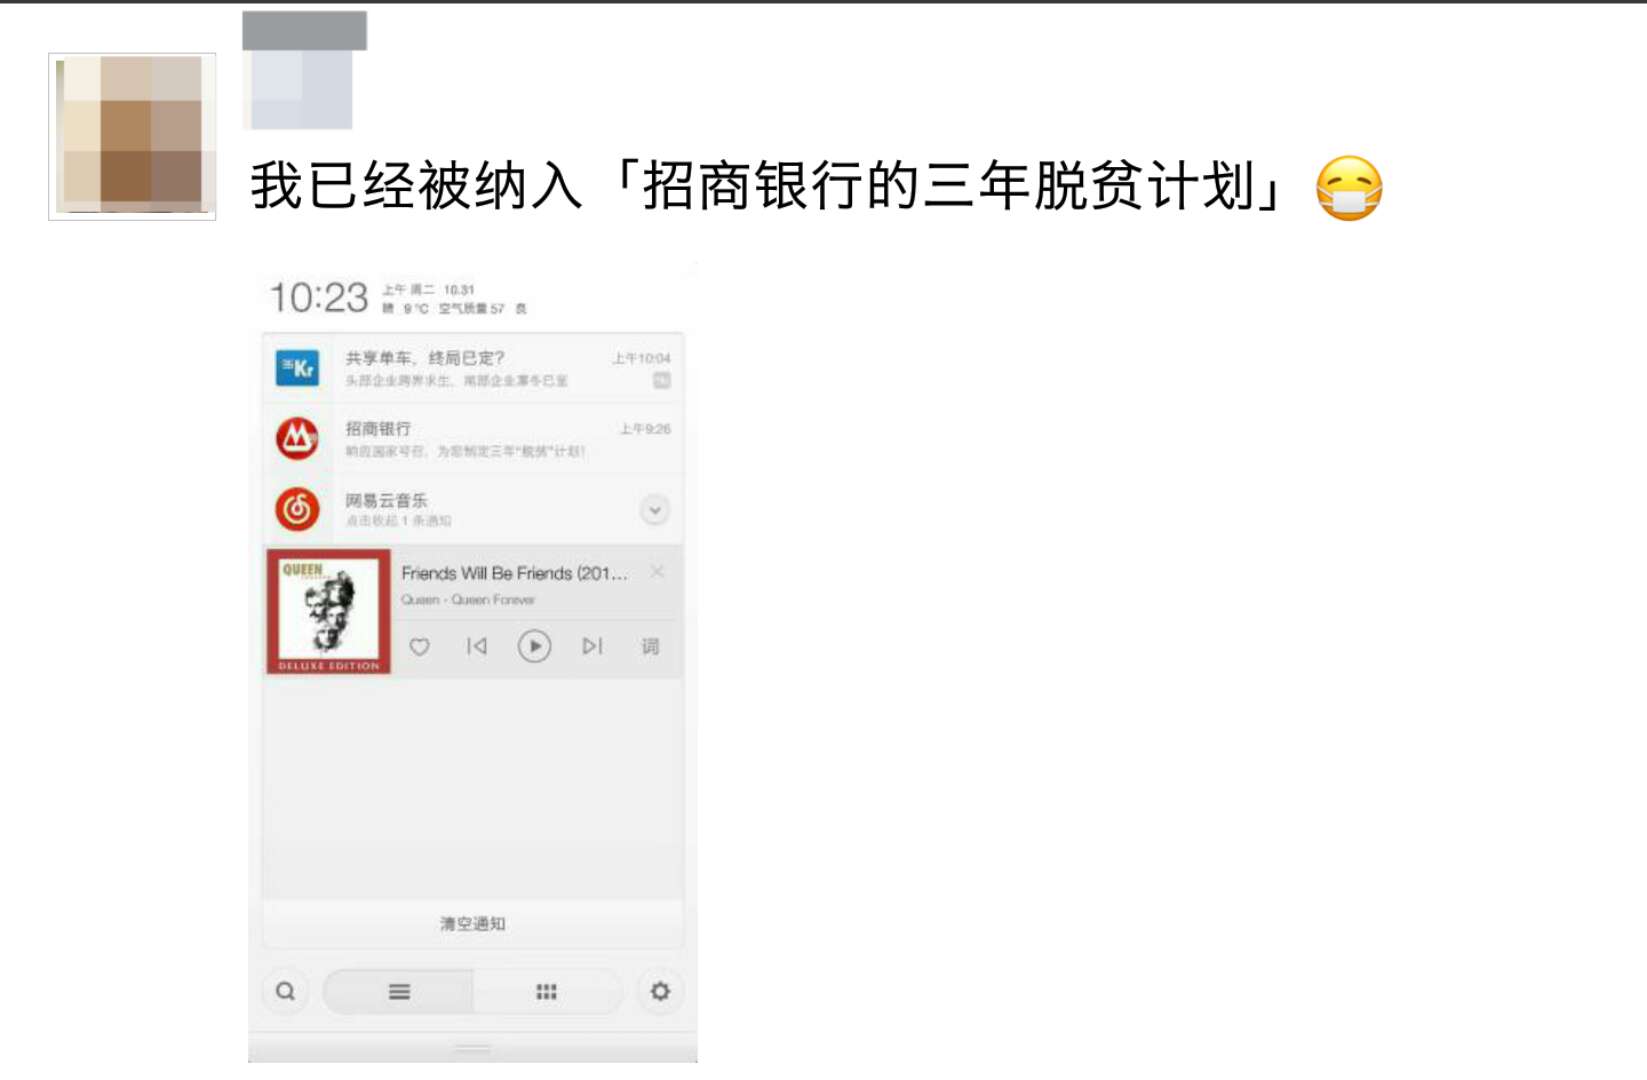Collapse 网易云音乐 notifications with chevron
The image size is (1647, 1080).
click(x=654, y=510)
